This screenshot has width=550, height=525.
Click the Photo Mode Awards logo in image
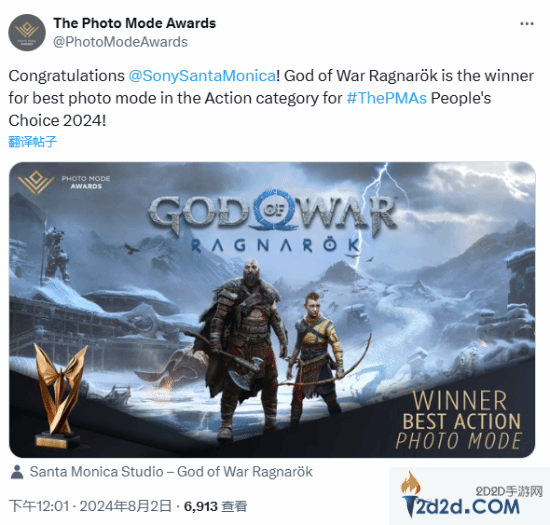click(x=64, y=182)
